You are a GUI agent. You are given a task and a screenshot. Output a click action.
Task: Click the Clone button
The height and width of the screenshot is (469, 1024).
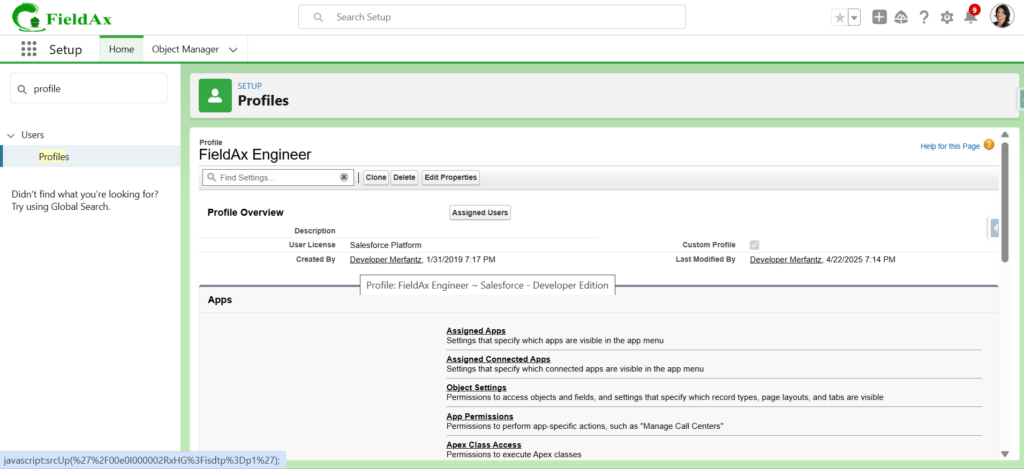pyautogui.click(x=376, y=177)
